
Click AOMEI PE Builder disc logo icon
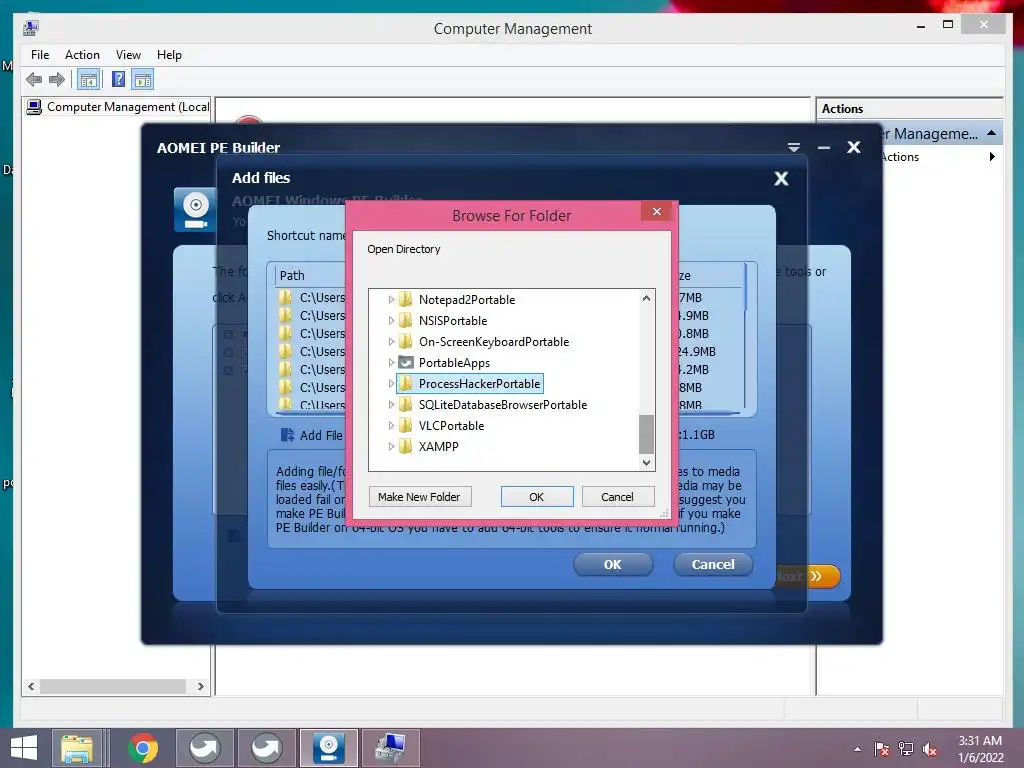(x=195, y=210)
